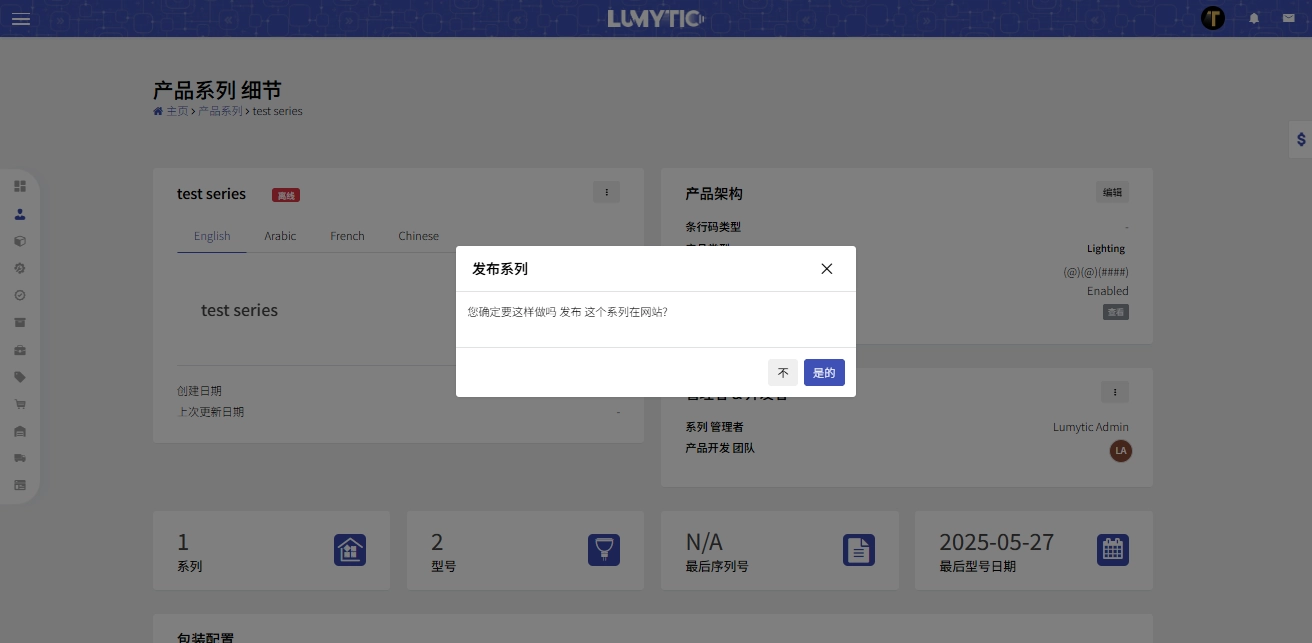Expand the three-dot menu on test series card
This screenshot has height=643, width=1312.
coord(607,192)
